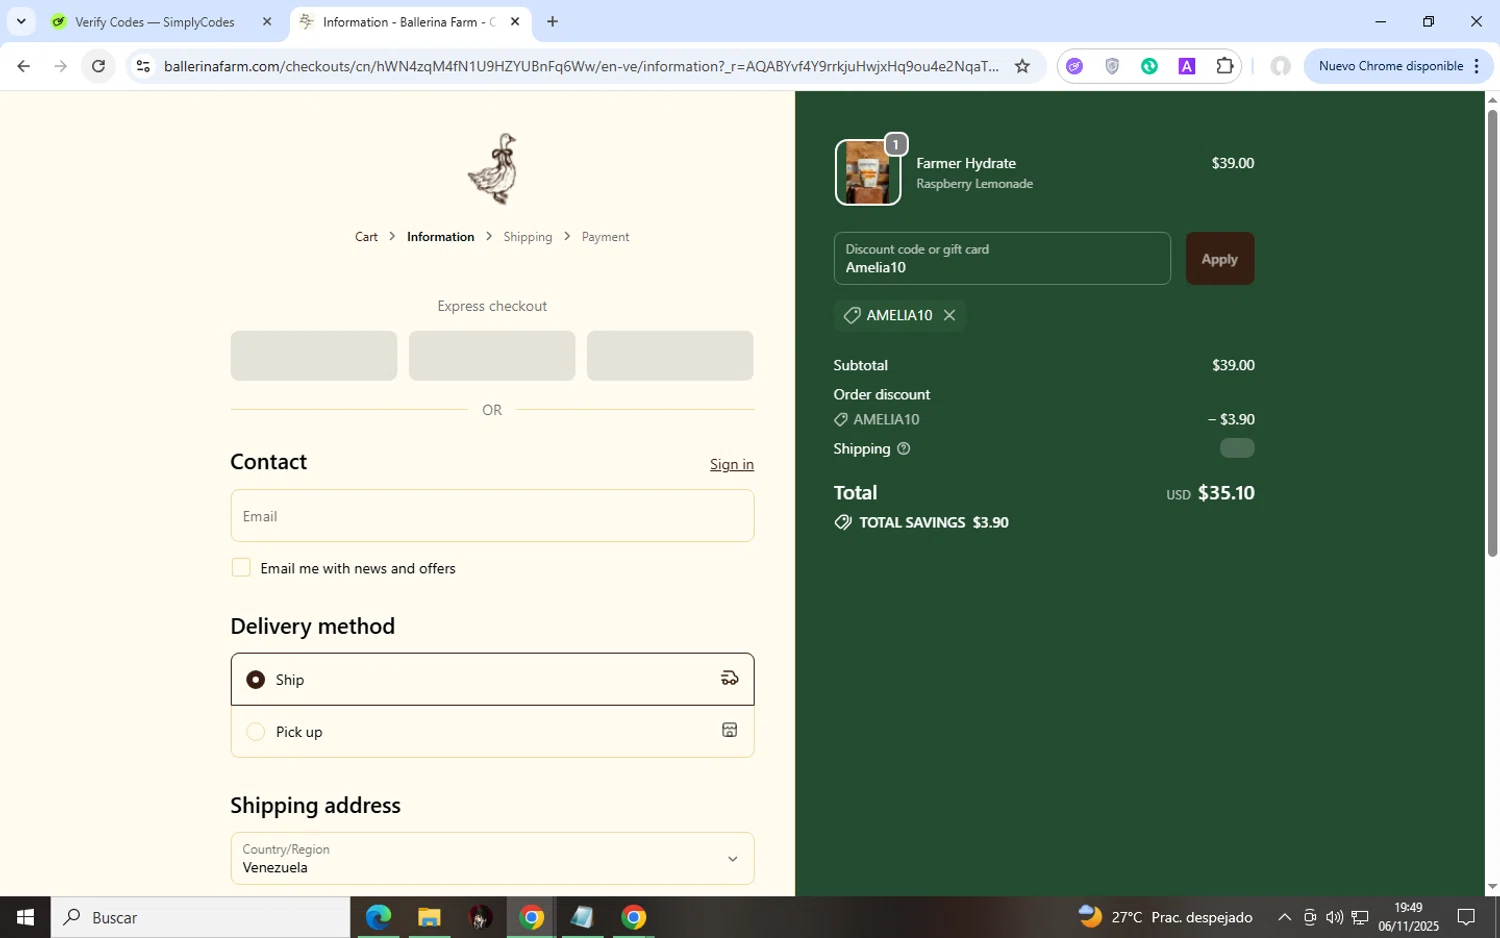Click the green circular extension icon
Image resolution: width=1500 pixels, height=938 pixels.
pos(1149,66)
